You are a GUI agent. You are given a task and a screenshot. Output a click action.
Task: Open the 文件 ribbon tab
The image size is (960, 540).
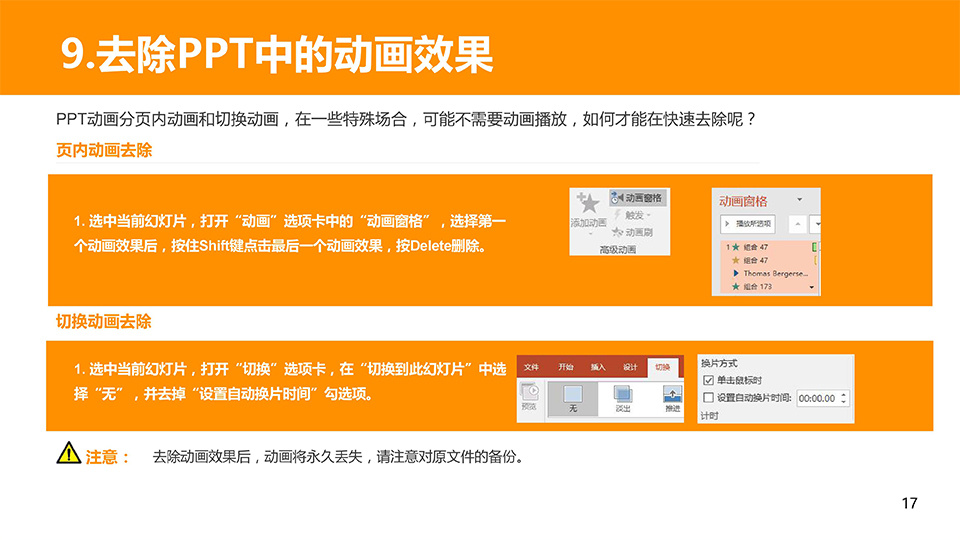[532, 367]
